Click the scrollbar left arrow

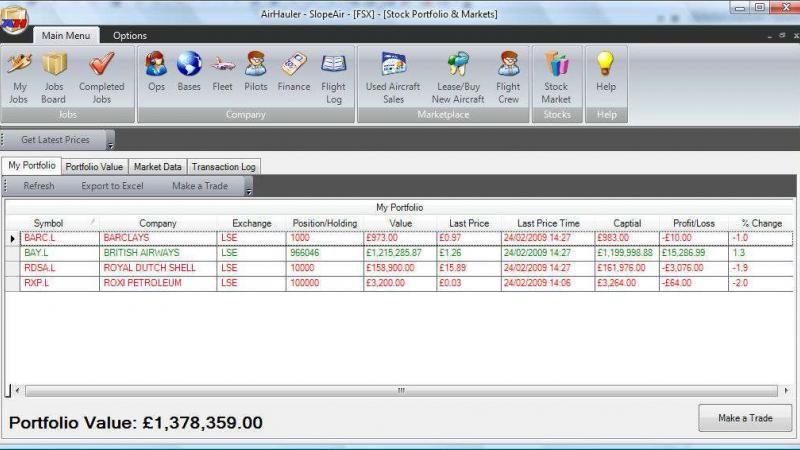(18, 391)
